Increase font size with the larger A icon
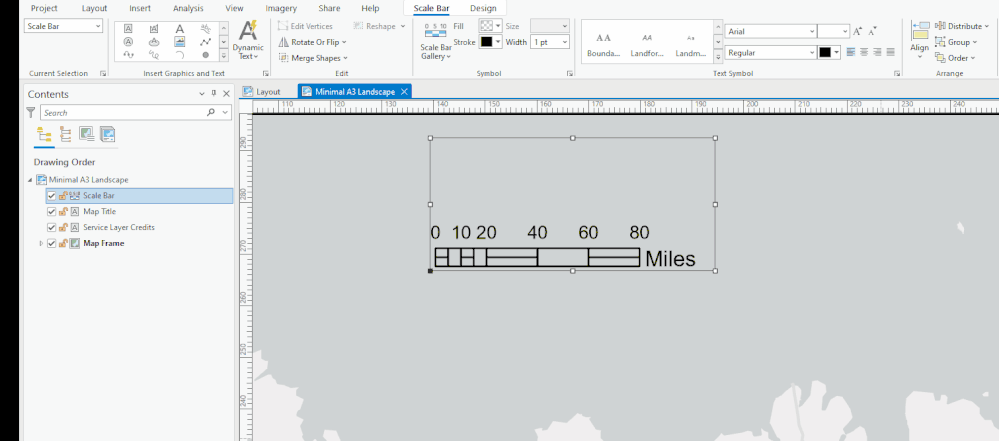 point(858,31)
